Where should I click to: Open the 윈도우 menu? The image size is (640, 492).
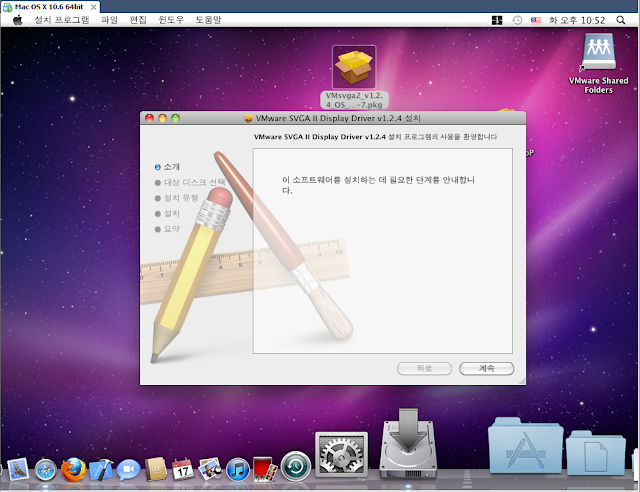(171, 20)
